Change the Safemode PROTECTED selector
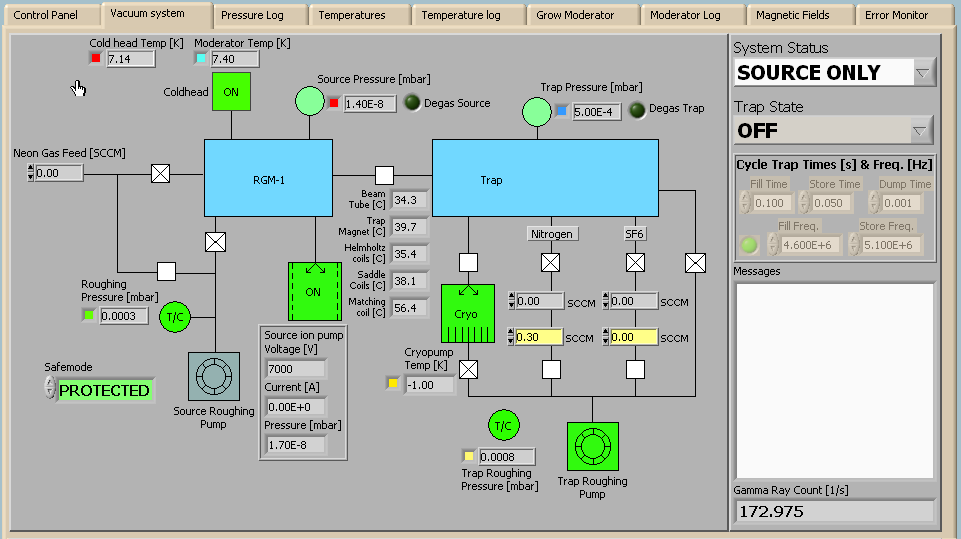Screen dimensions: 961x539 click(50, 390)
